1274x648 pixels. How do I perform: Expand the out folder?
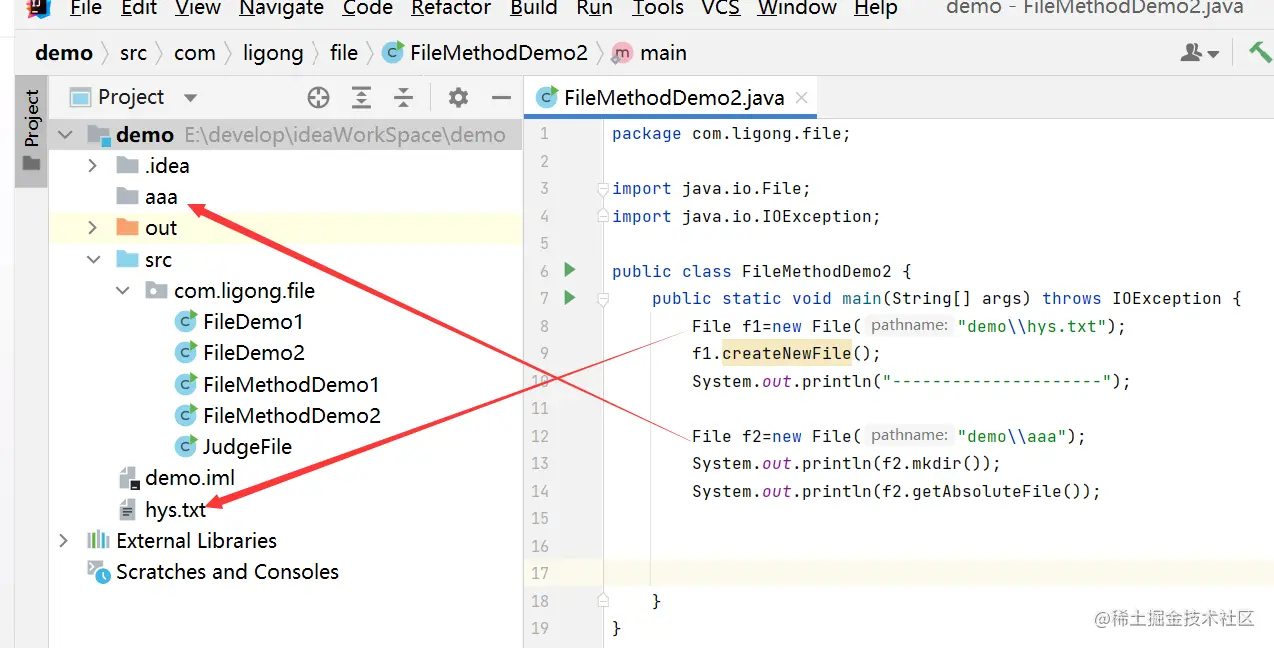click(93, 228)
